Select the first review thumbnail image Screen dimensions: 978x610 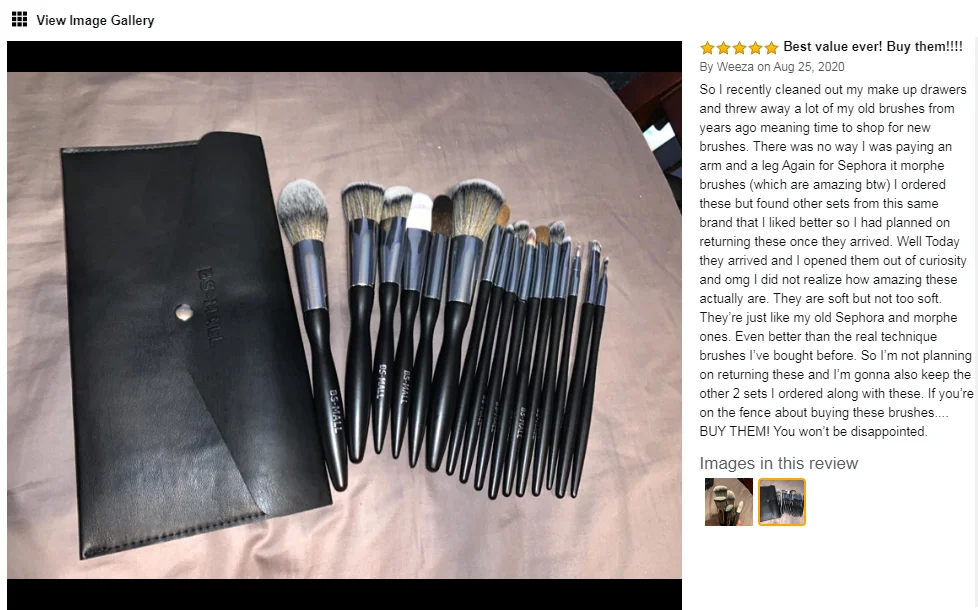pos(729,502)
